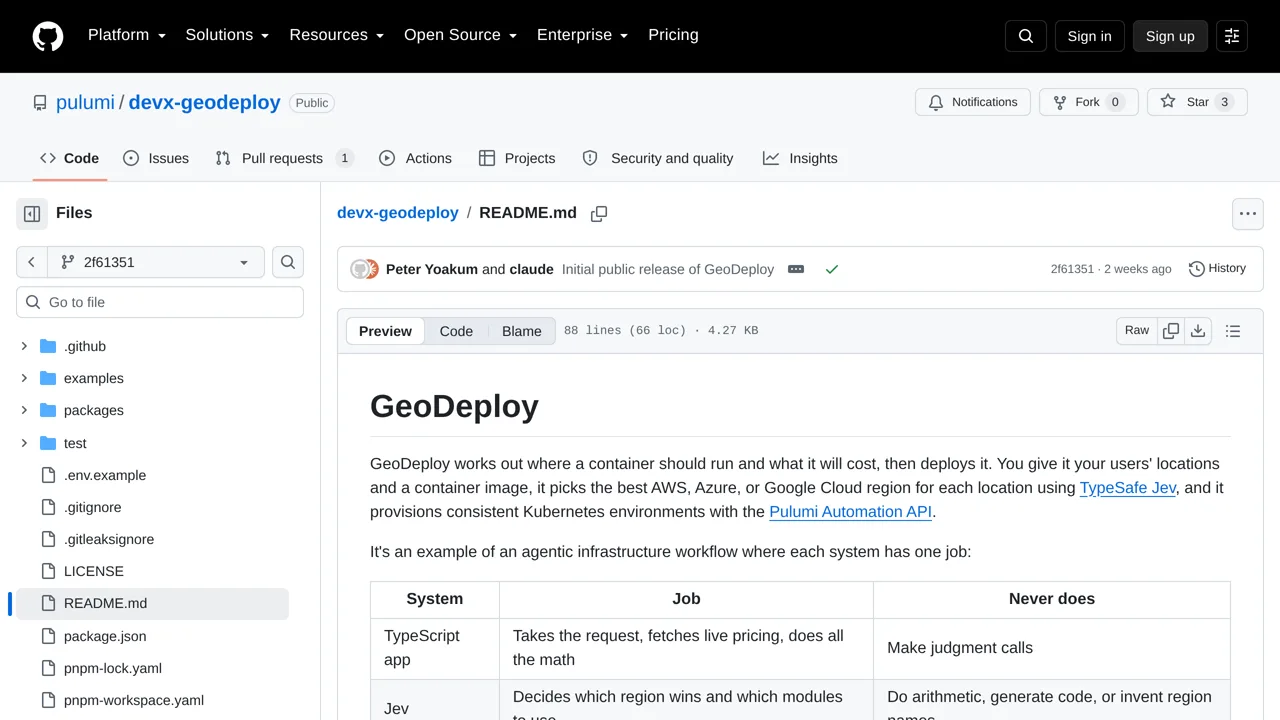
Task: Expand the .github folder chevron
Action: 24,346
